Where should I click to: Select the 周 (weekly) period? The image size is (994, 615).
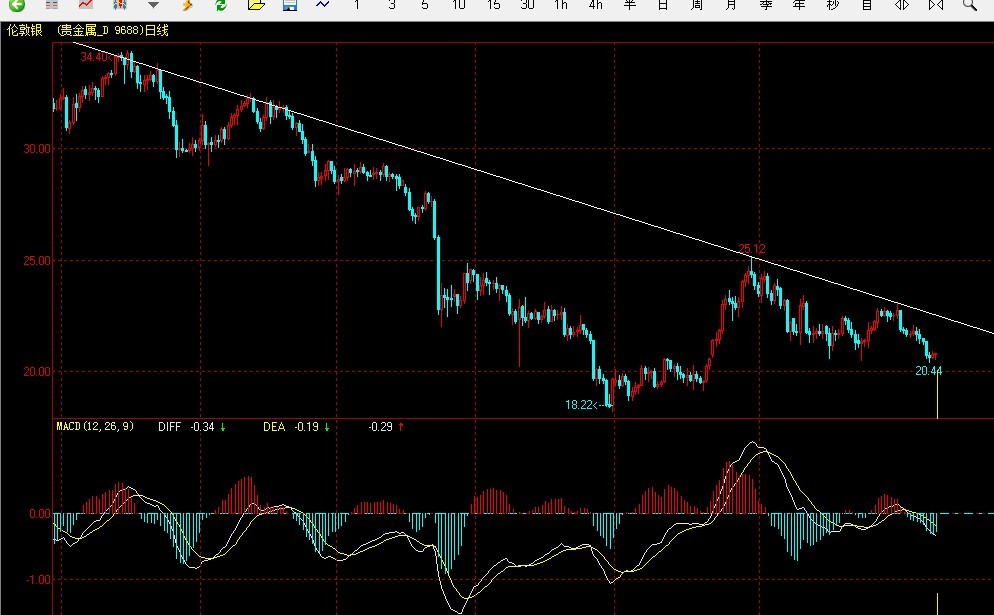pyautogui.click(x=697, y=5)
